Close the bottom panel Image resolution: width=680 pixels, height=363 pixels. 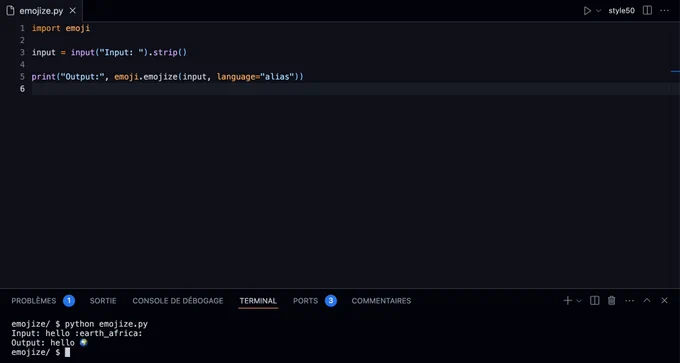[x=664, y=301]
